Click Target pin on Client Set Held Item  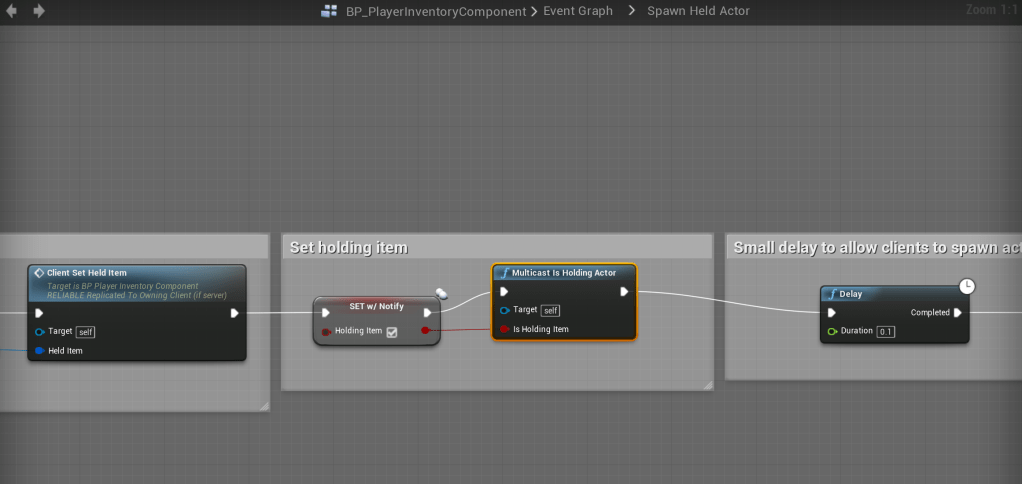(x=39, y=332)
